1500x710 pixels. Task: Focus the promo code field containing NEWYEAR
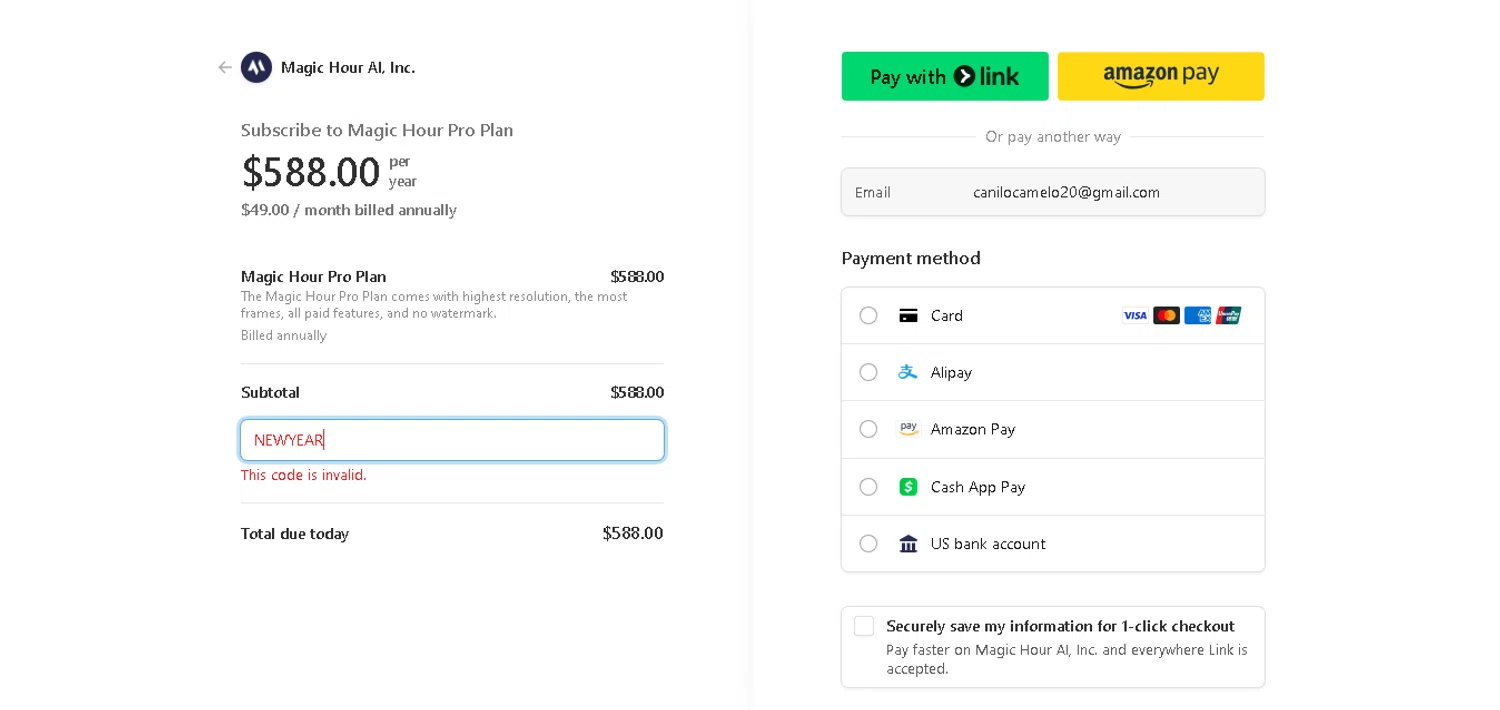pos(452,440)
